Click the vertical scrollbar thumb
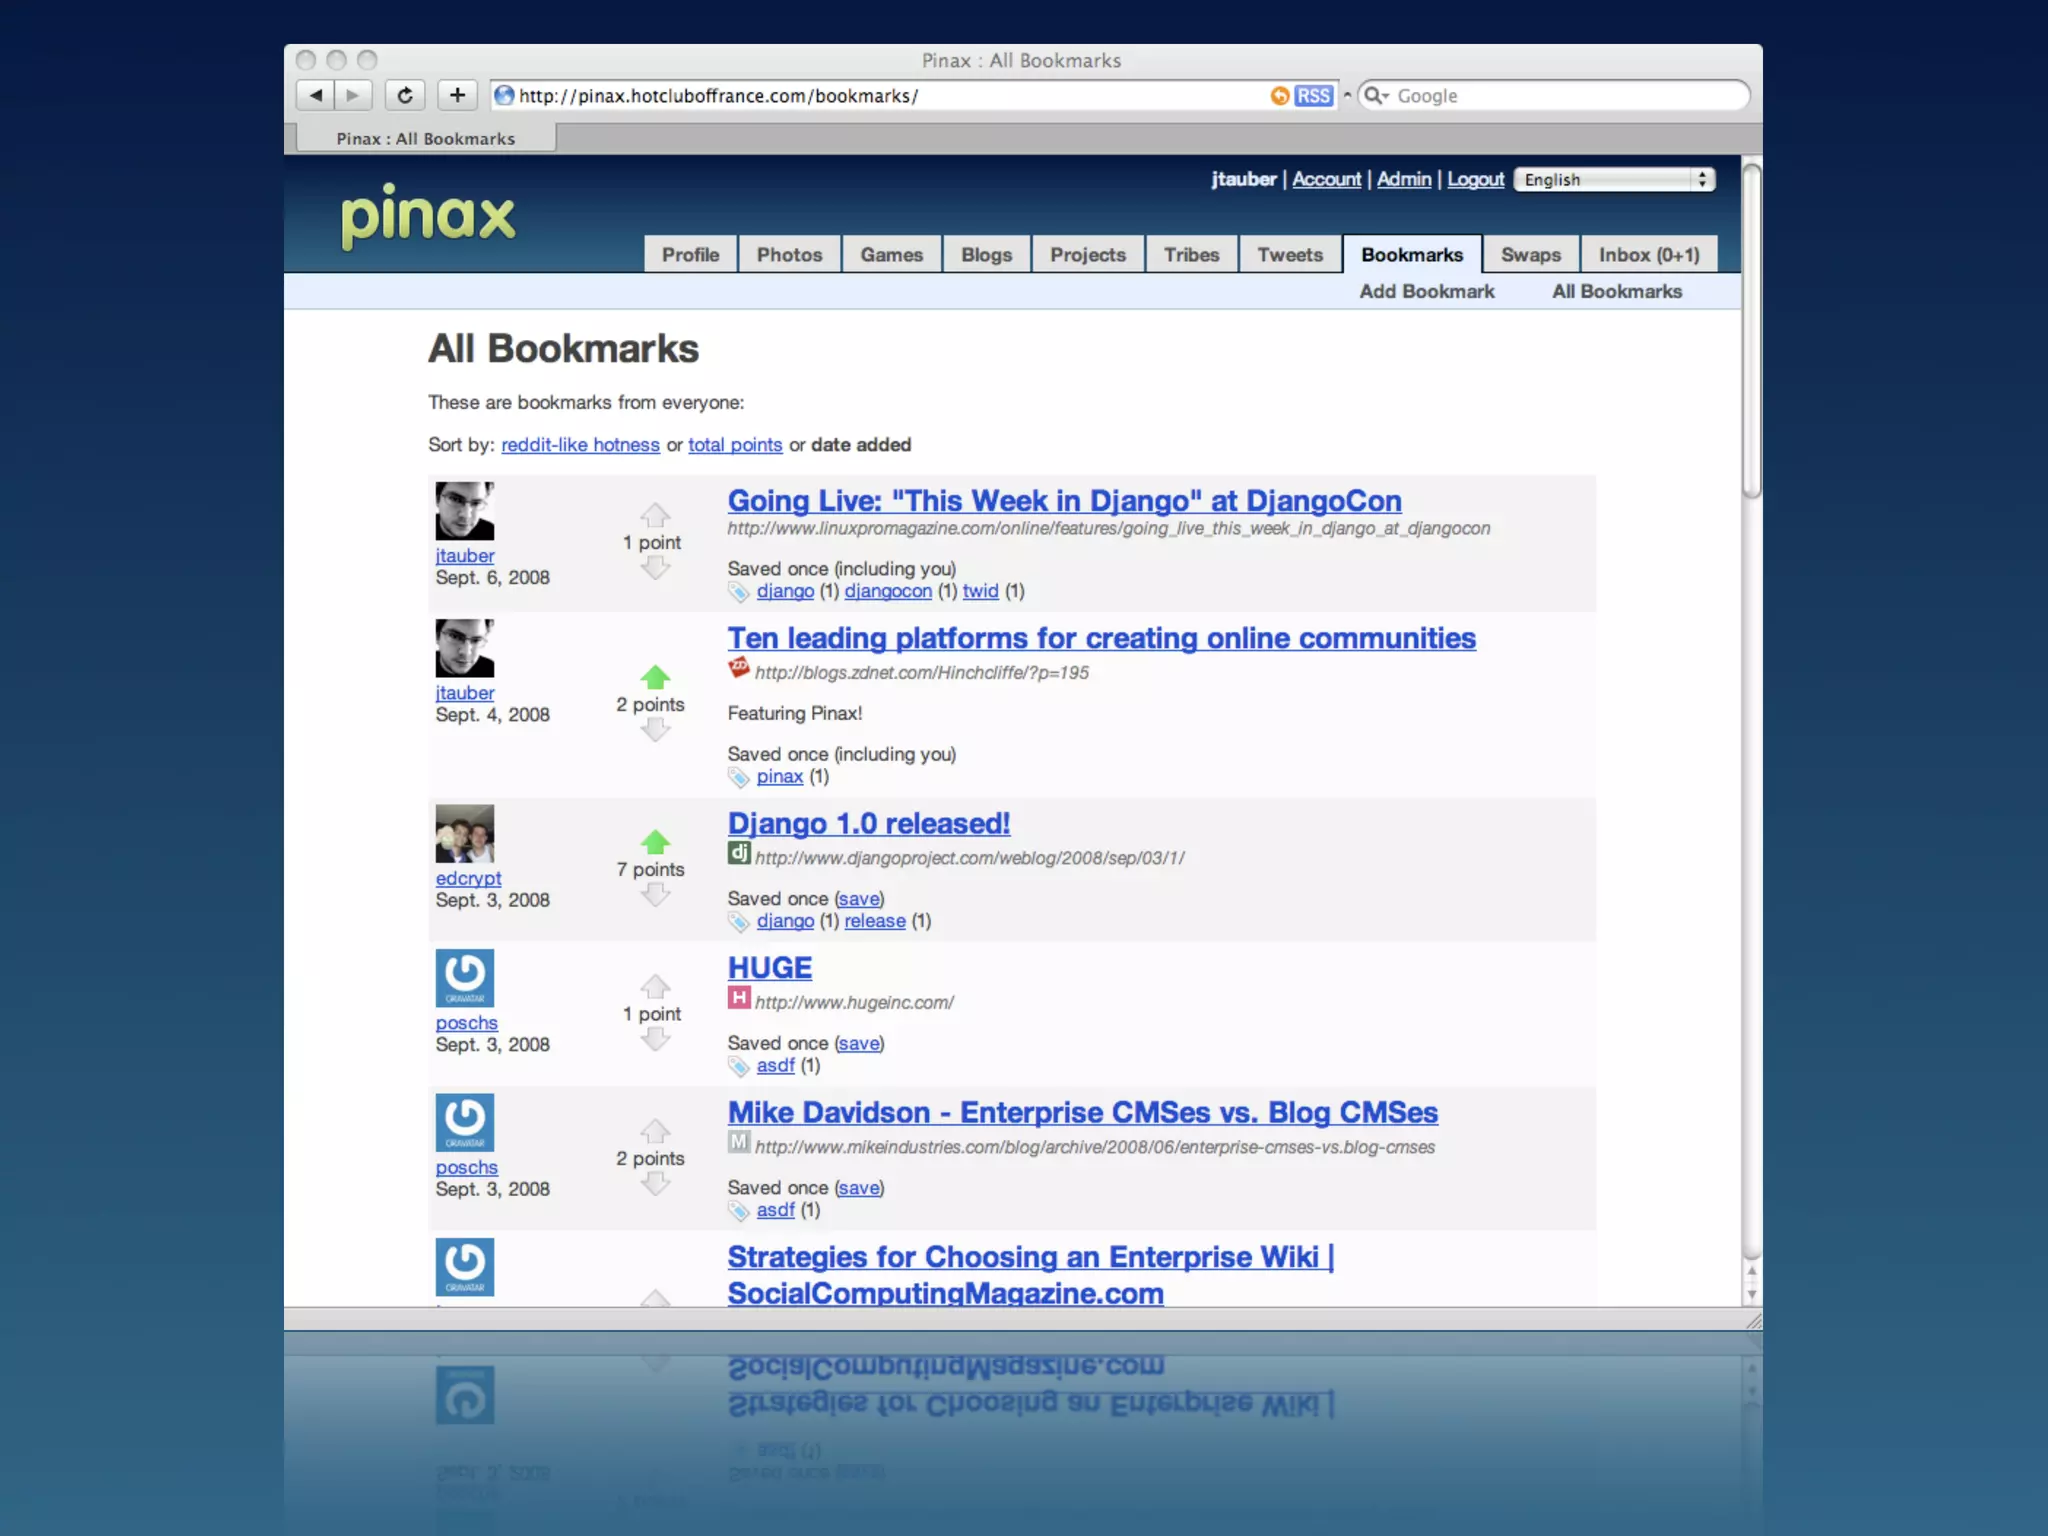This screenshot has width=2048, height=1536. click(1751, 330)
